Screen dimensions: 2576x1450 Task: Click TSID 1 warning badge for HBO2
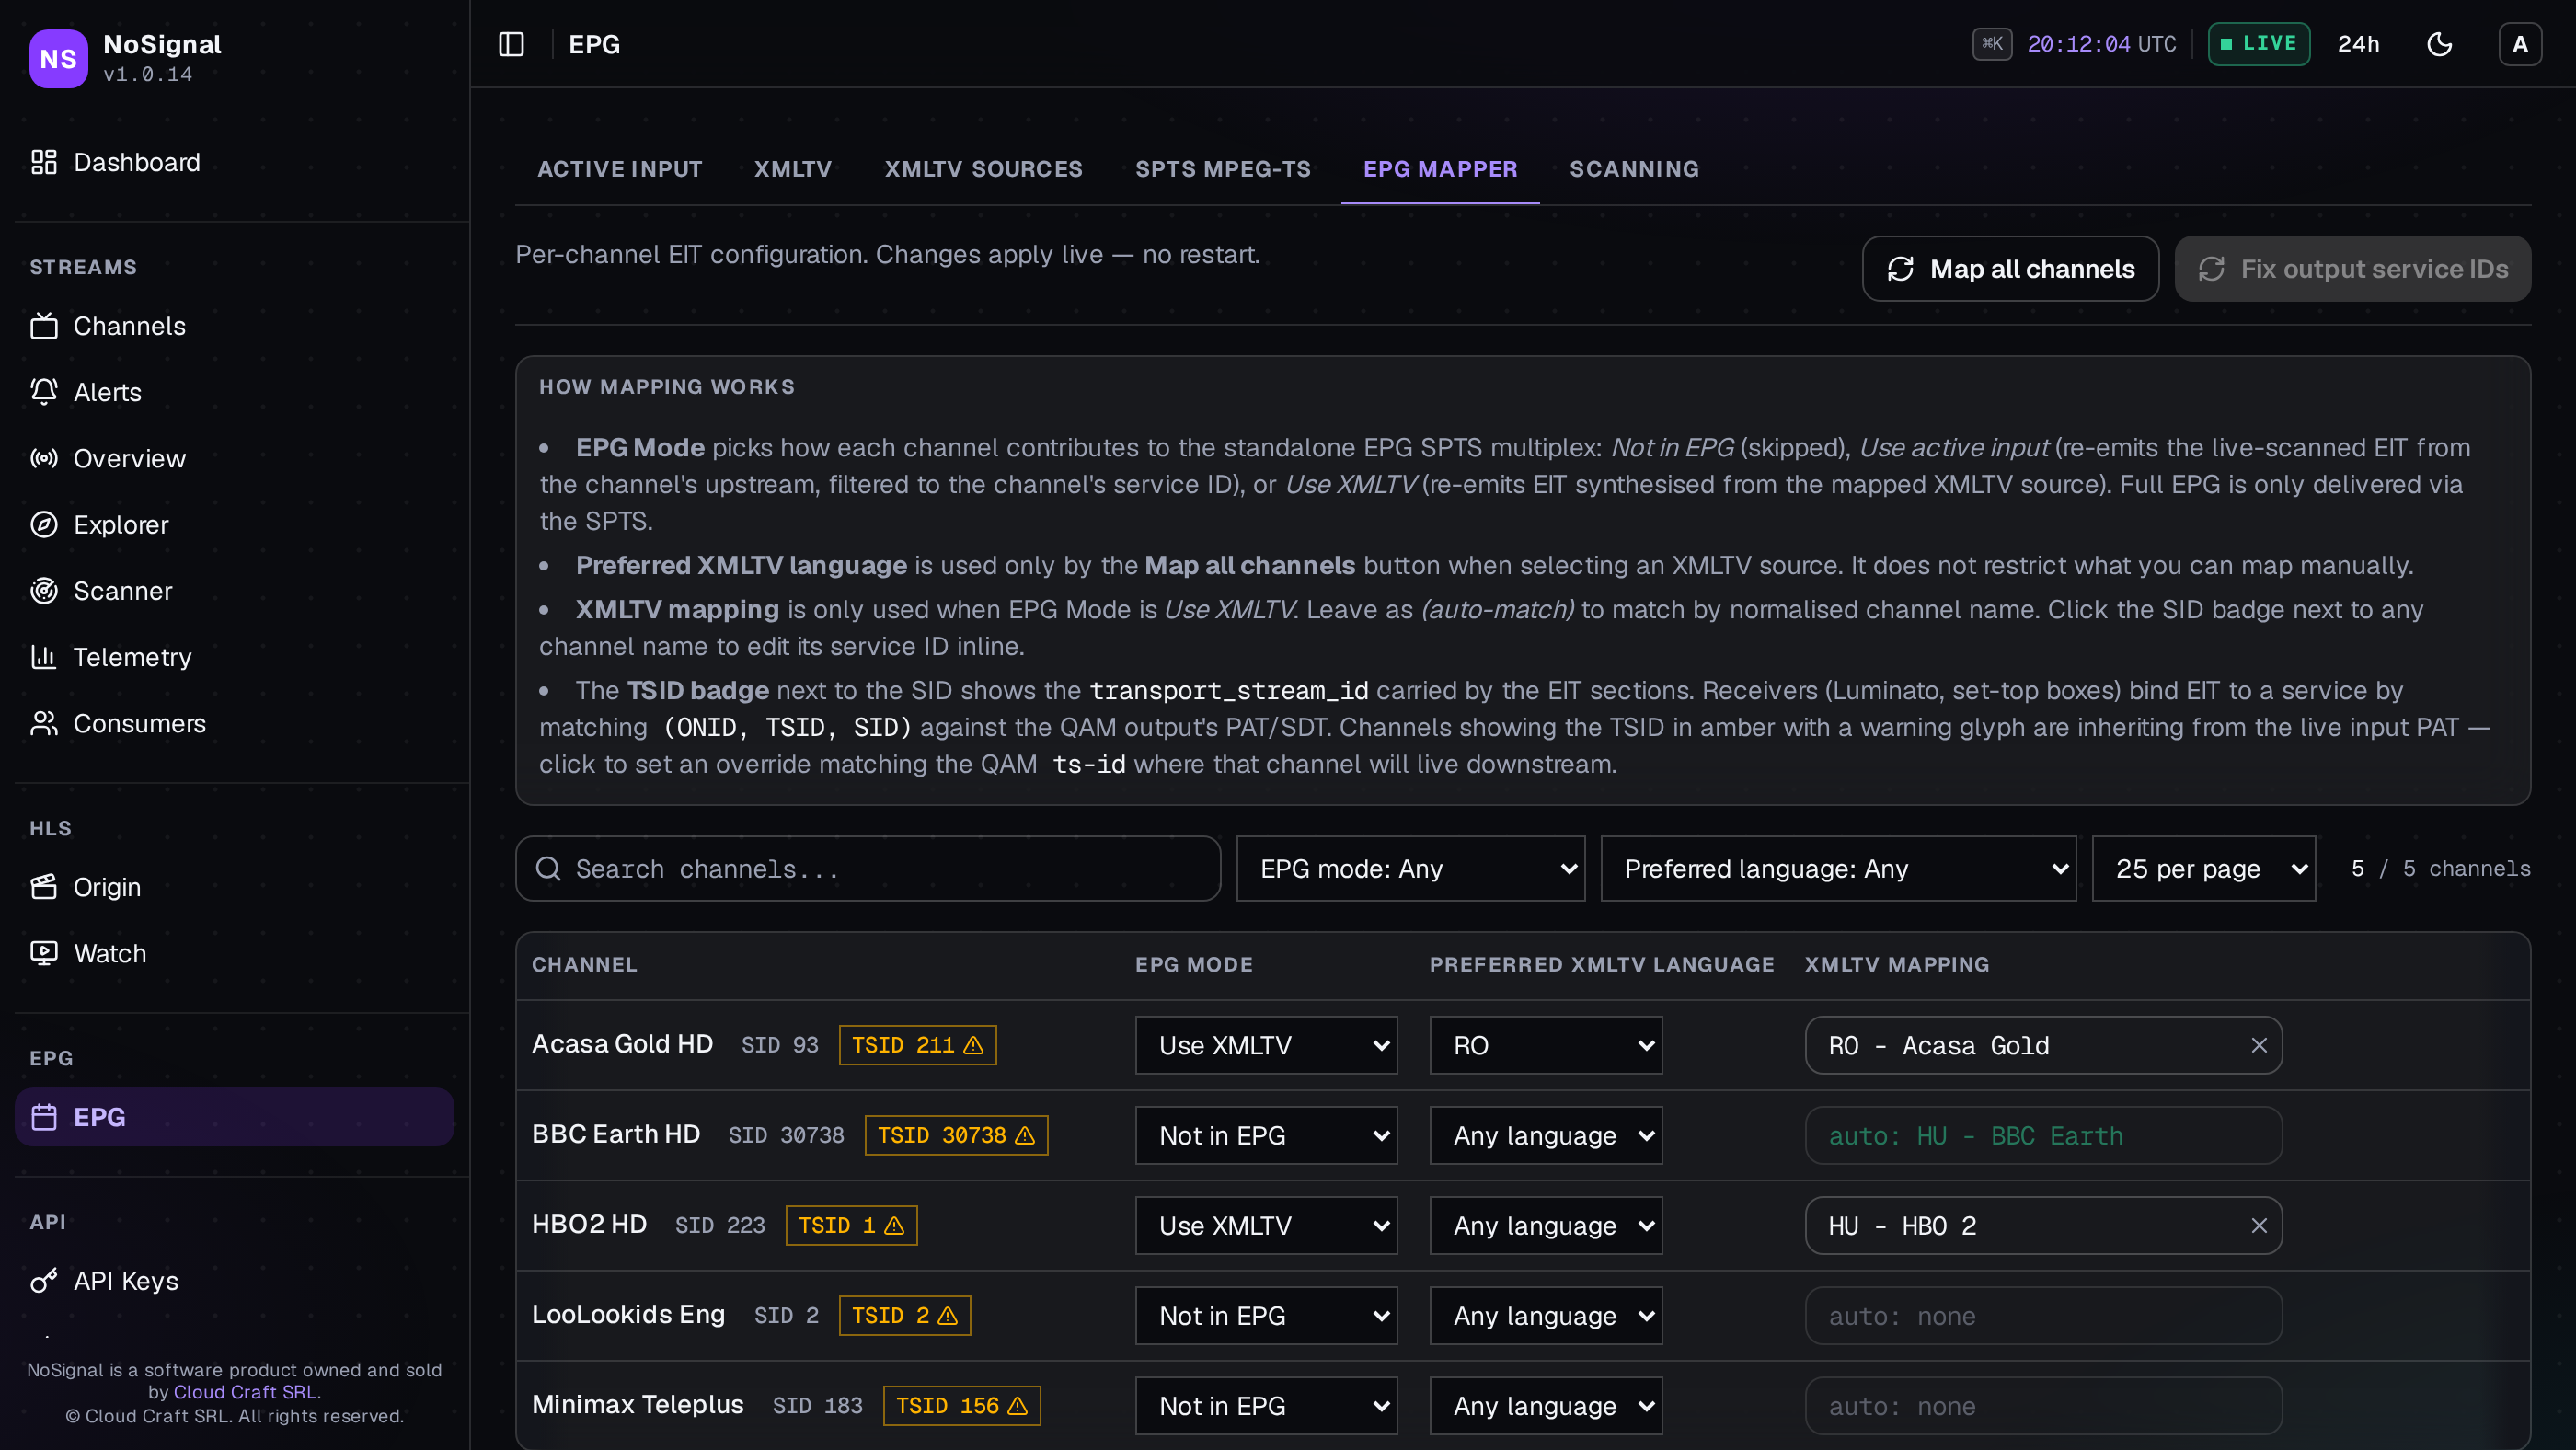tap(851, 1226)
